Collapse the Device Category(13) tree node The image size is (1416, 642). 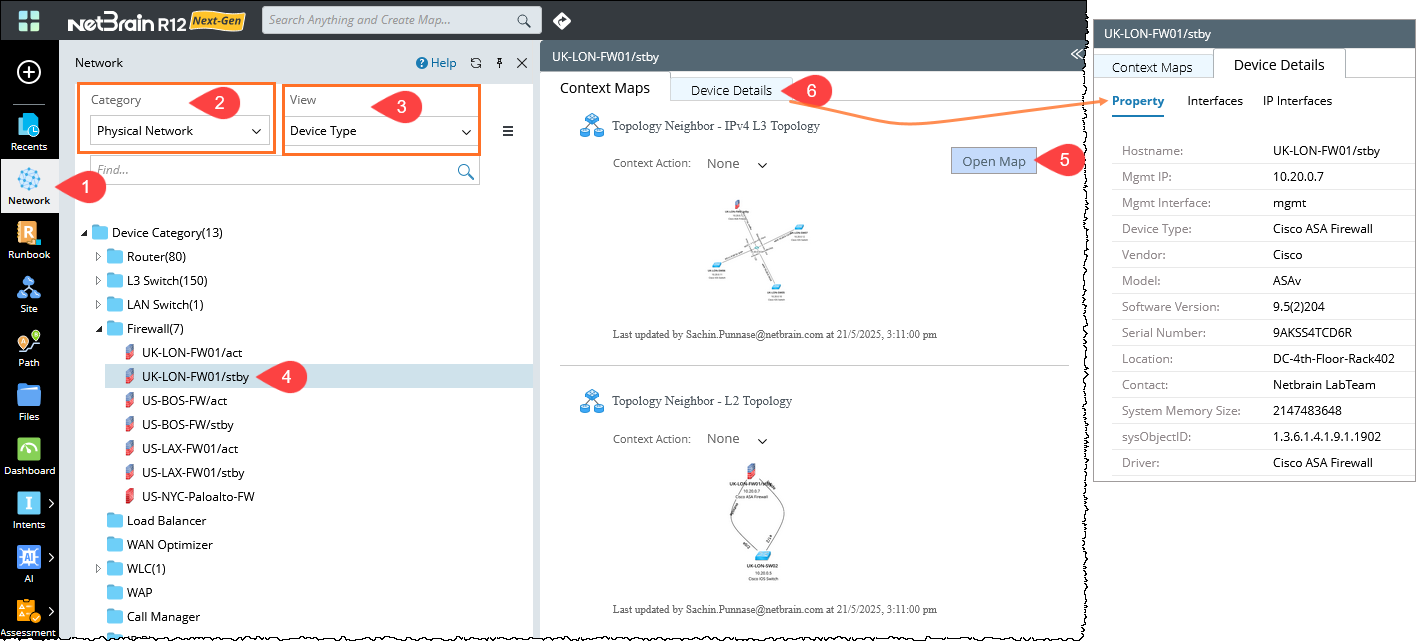pyautogui.click(x=84, y=233)
